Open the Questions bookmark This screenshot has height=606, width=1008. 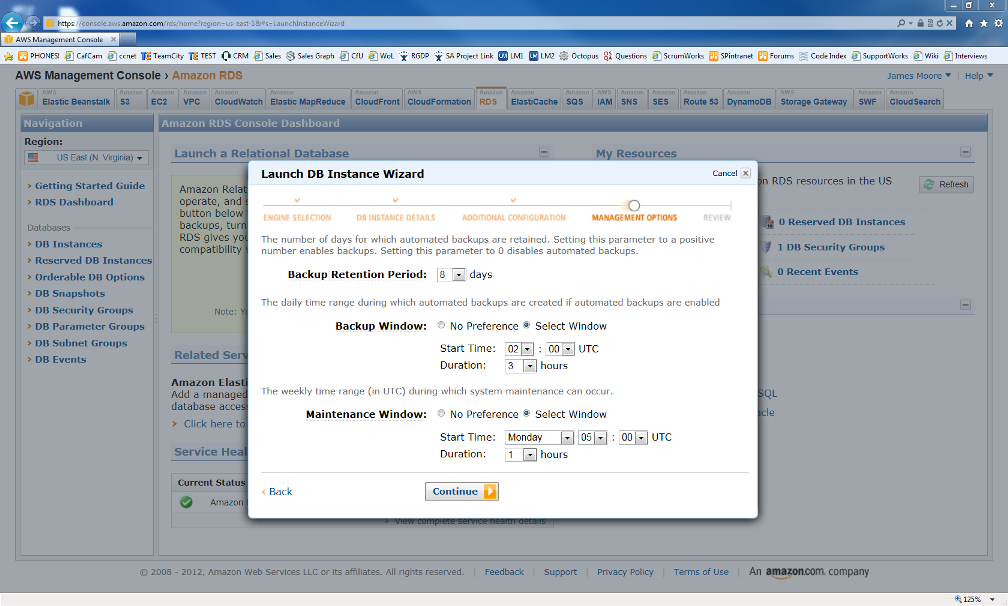point(625,56)
